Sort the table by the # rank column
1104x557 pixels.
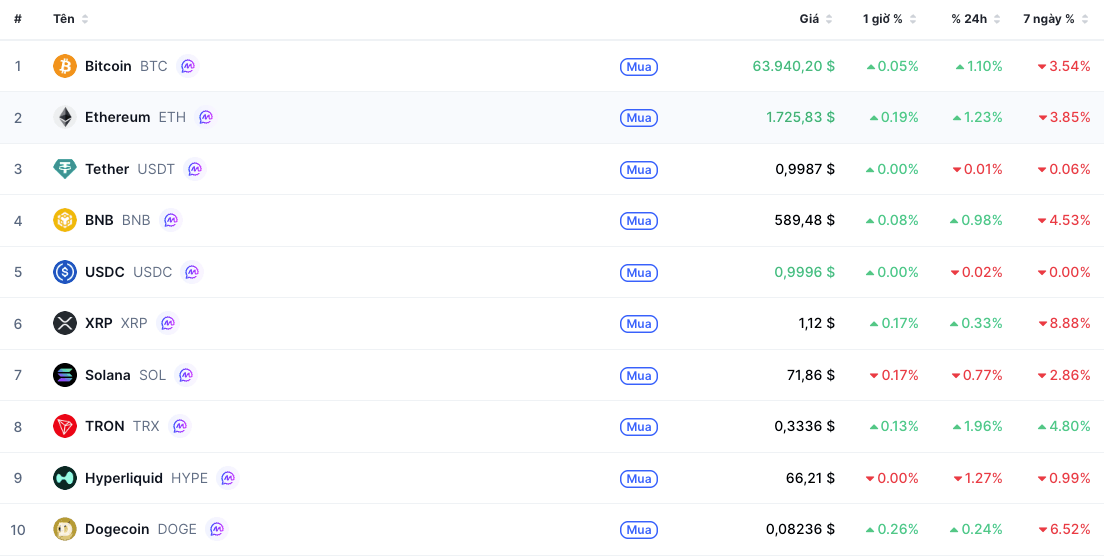(18, 19)
